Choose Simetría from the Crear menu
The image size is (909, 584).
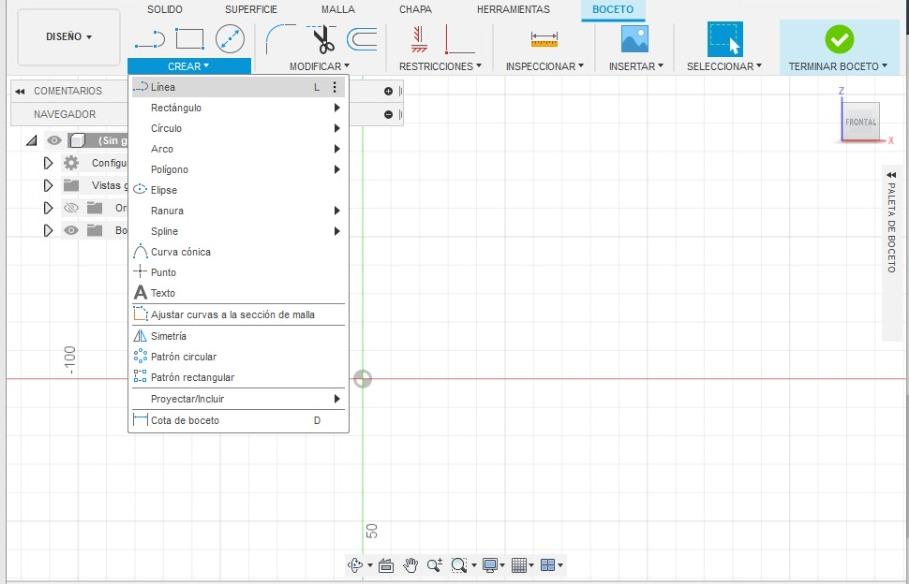pos(238,336)
